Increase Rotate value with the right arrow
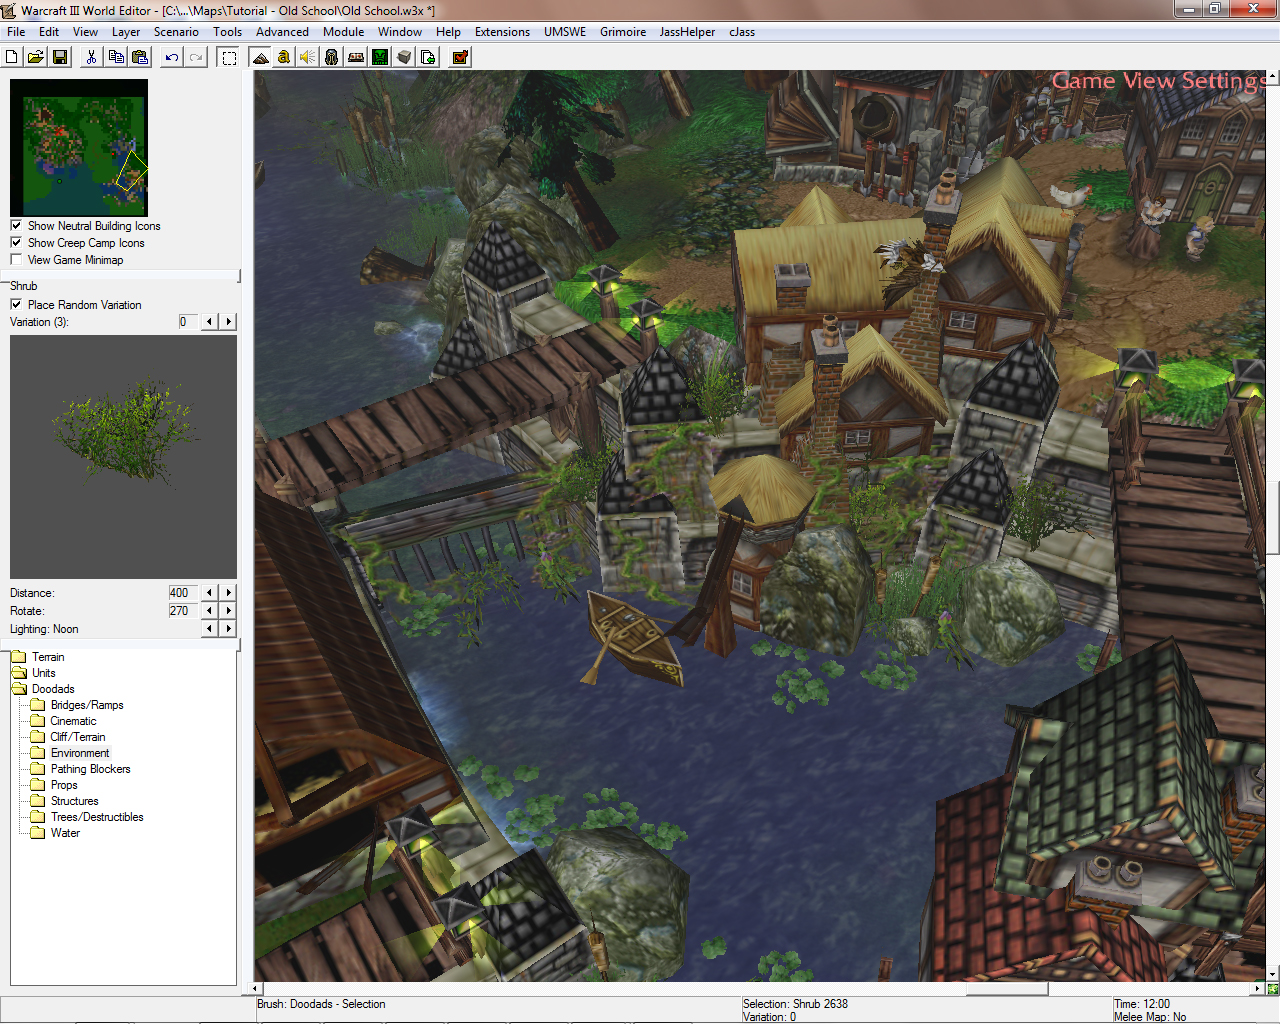Screen dimensions: 1280x1024 point(229,611)
